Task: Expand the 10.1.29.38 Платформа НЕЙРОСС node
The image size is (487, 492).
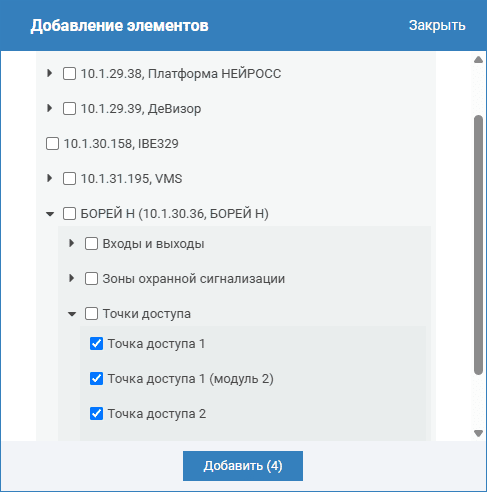Action: pos(50,73)
